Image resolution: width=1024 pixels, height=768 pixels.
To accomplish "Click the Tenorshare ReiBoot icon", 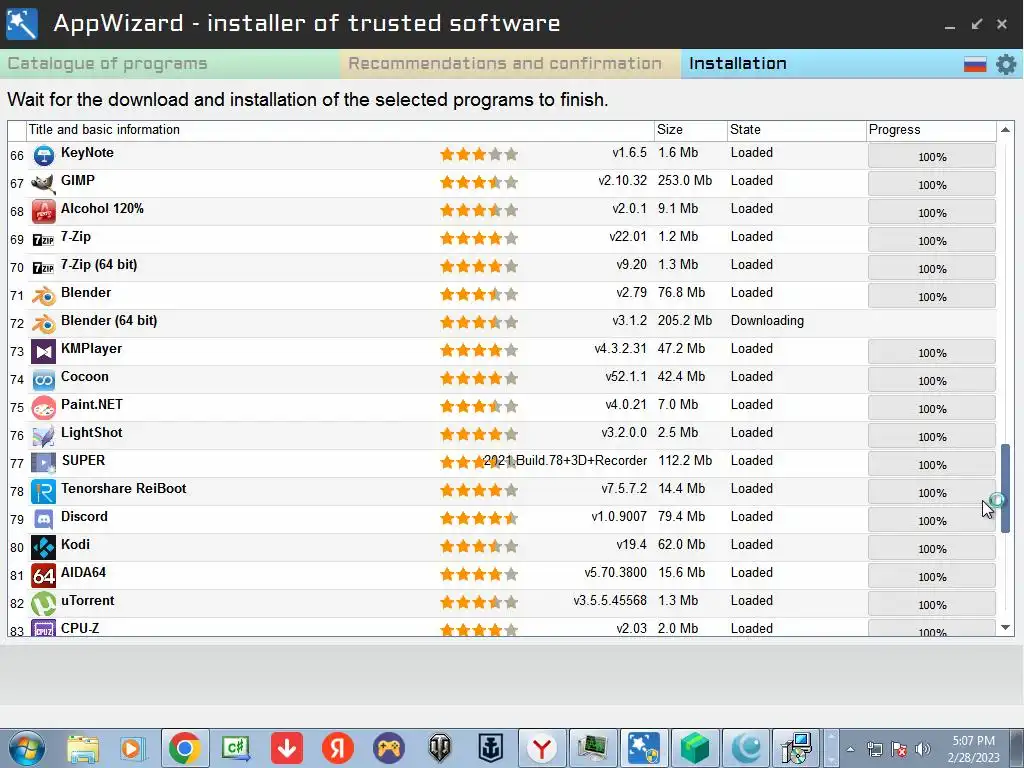I will click(x=44, y=492).
